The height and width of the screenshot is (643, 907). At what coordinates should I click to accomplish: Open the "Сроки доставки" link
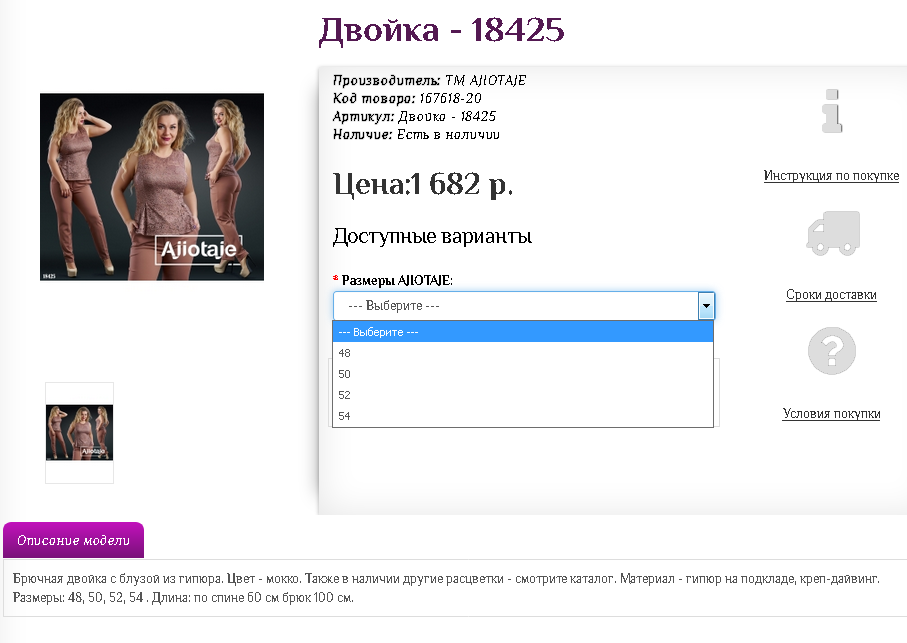pyautogui.click(x=831, y=295)
